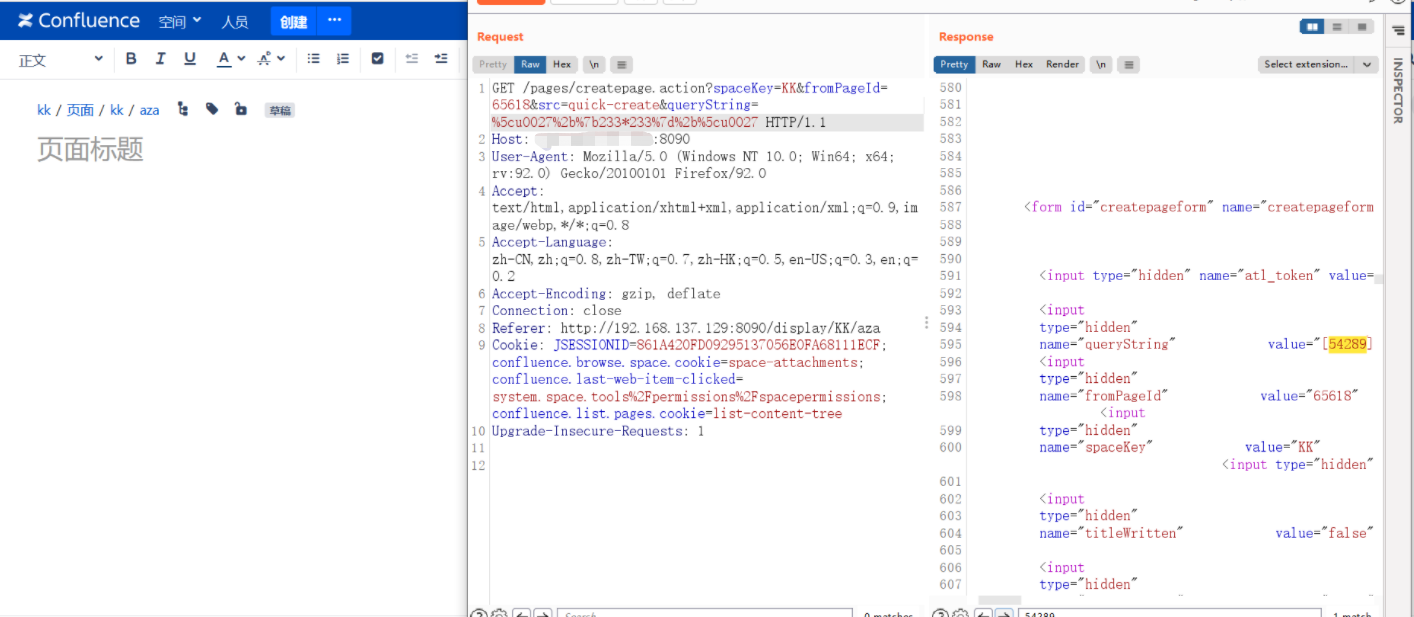Click the 草稿 draft badge

[x=279, y=110]
